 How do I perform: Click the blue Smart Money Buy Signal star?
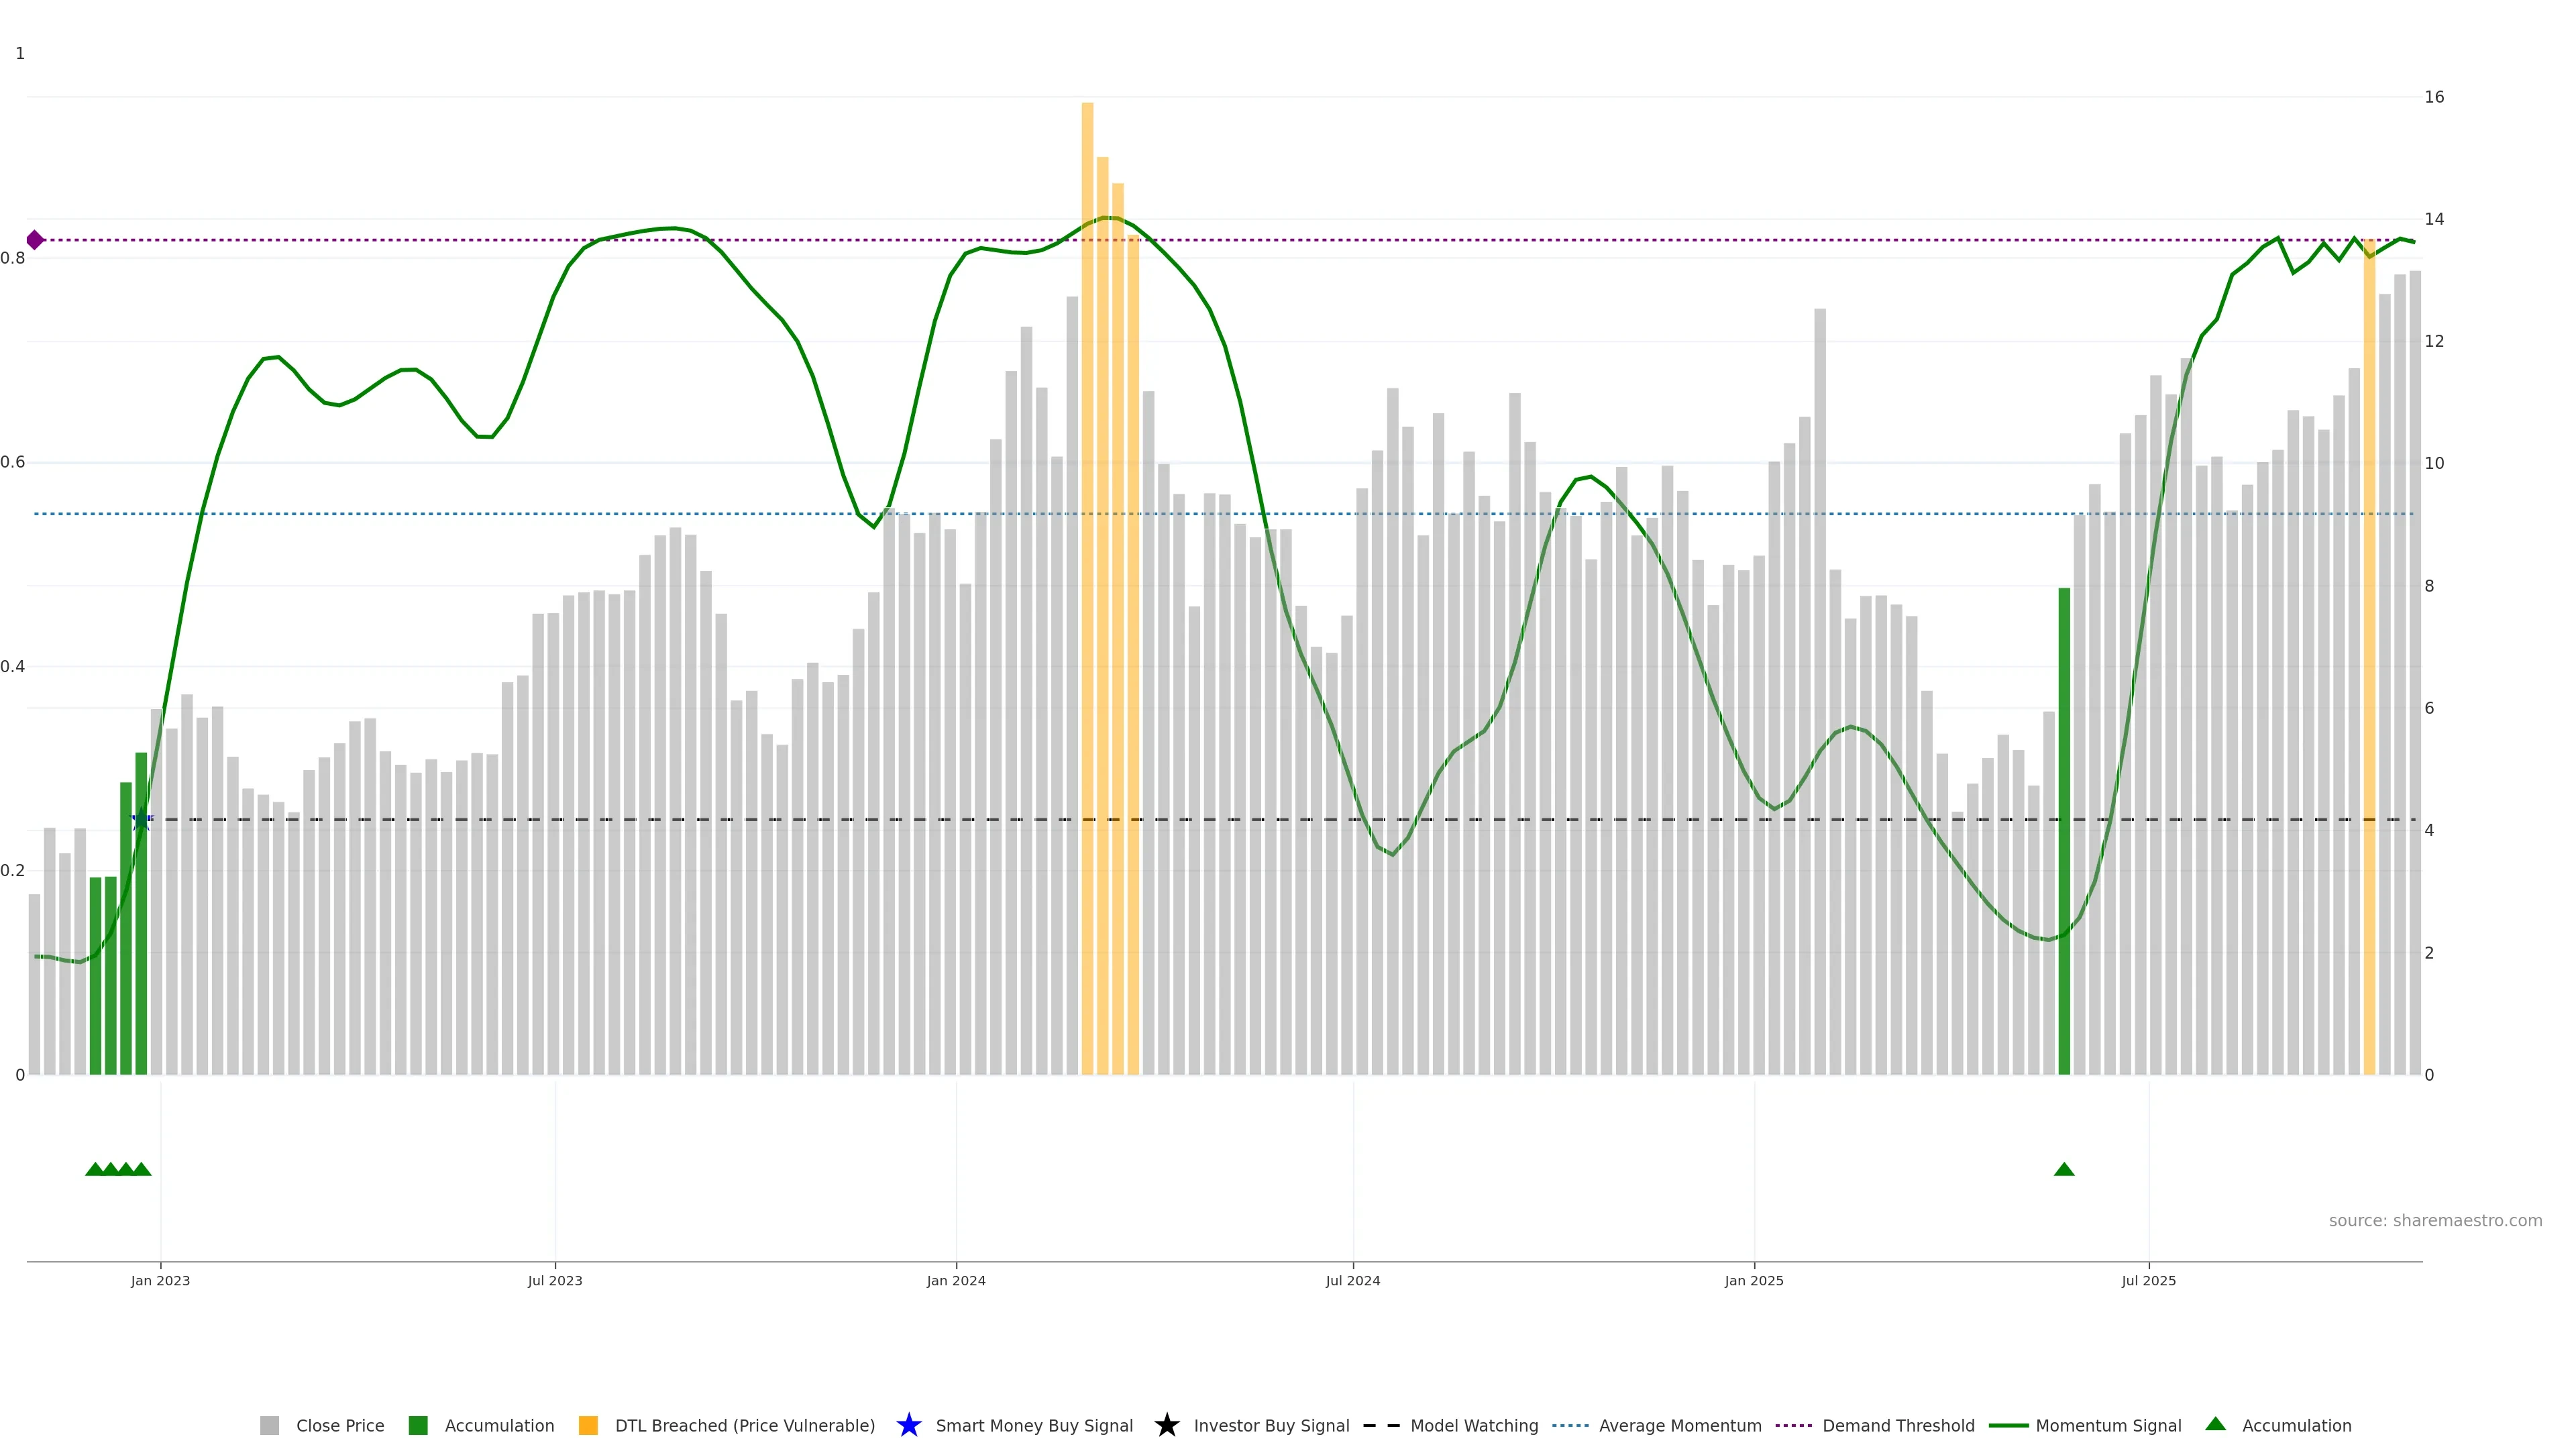coord(908,1425)
